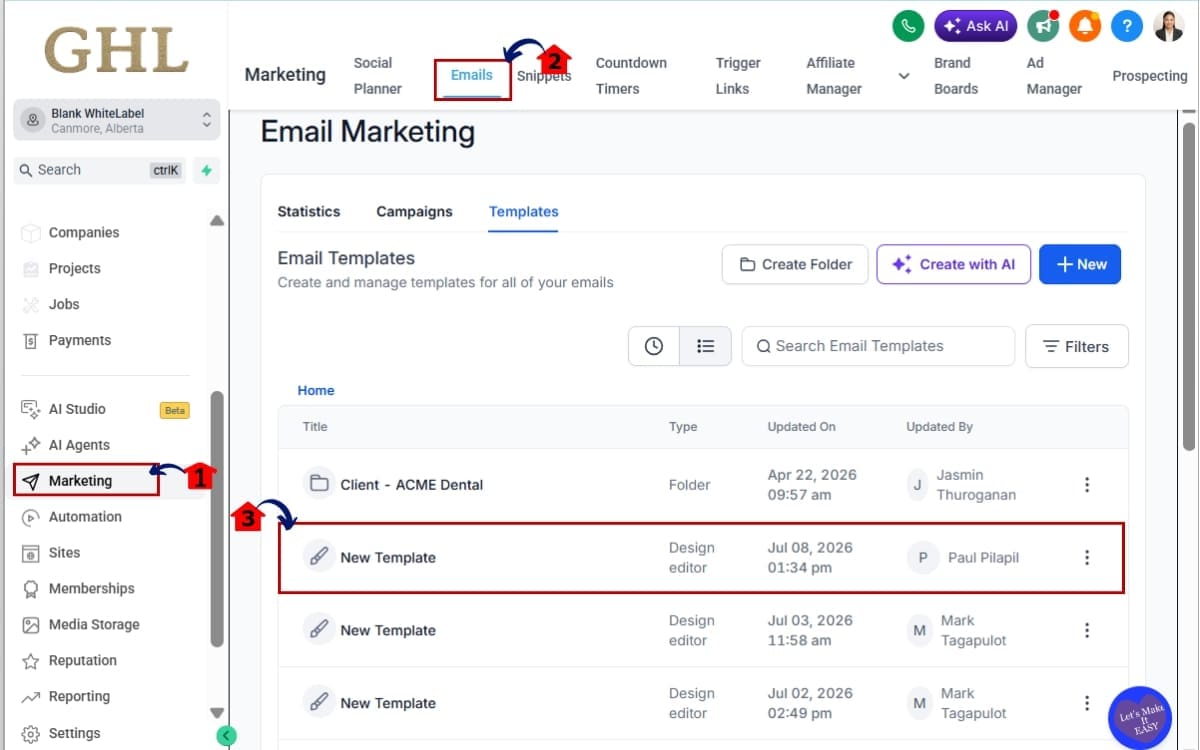Open options menu for Jul 02 template
The height and width of the screenshot is (750, 1200).
coord(1087,704)
